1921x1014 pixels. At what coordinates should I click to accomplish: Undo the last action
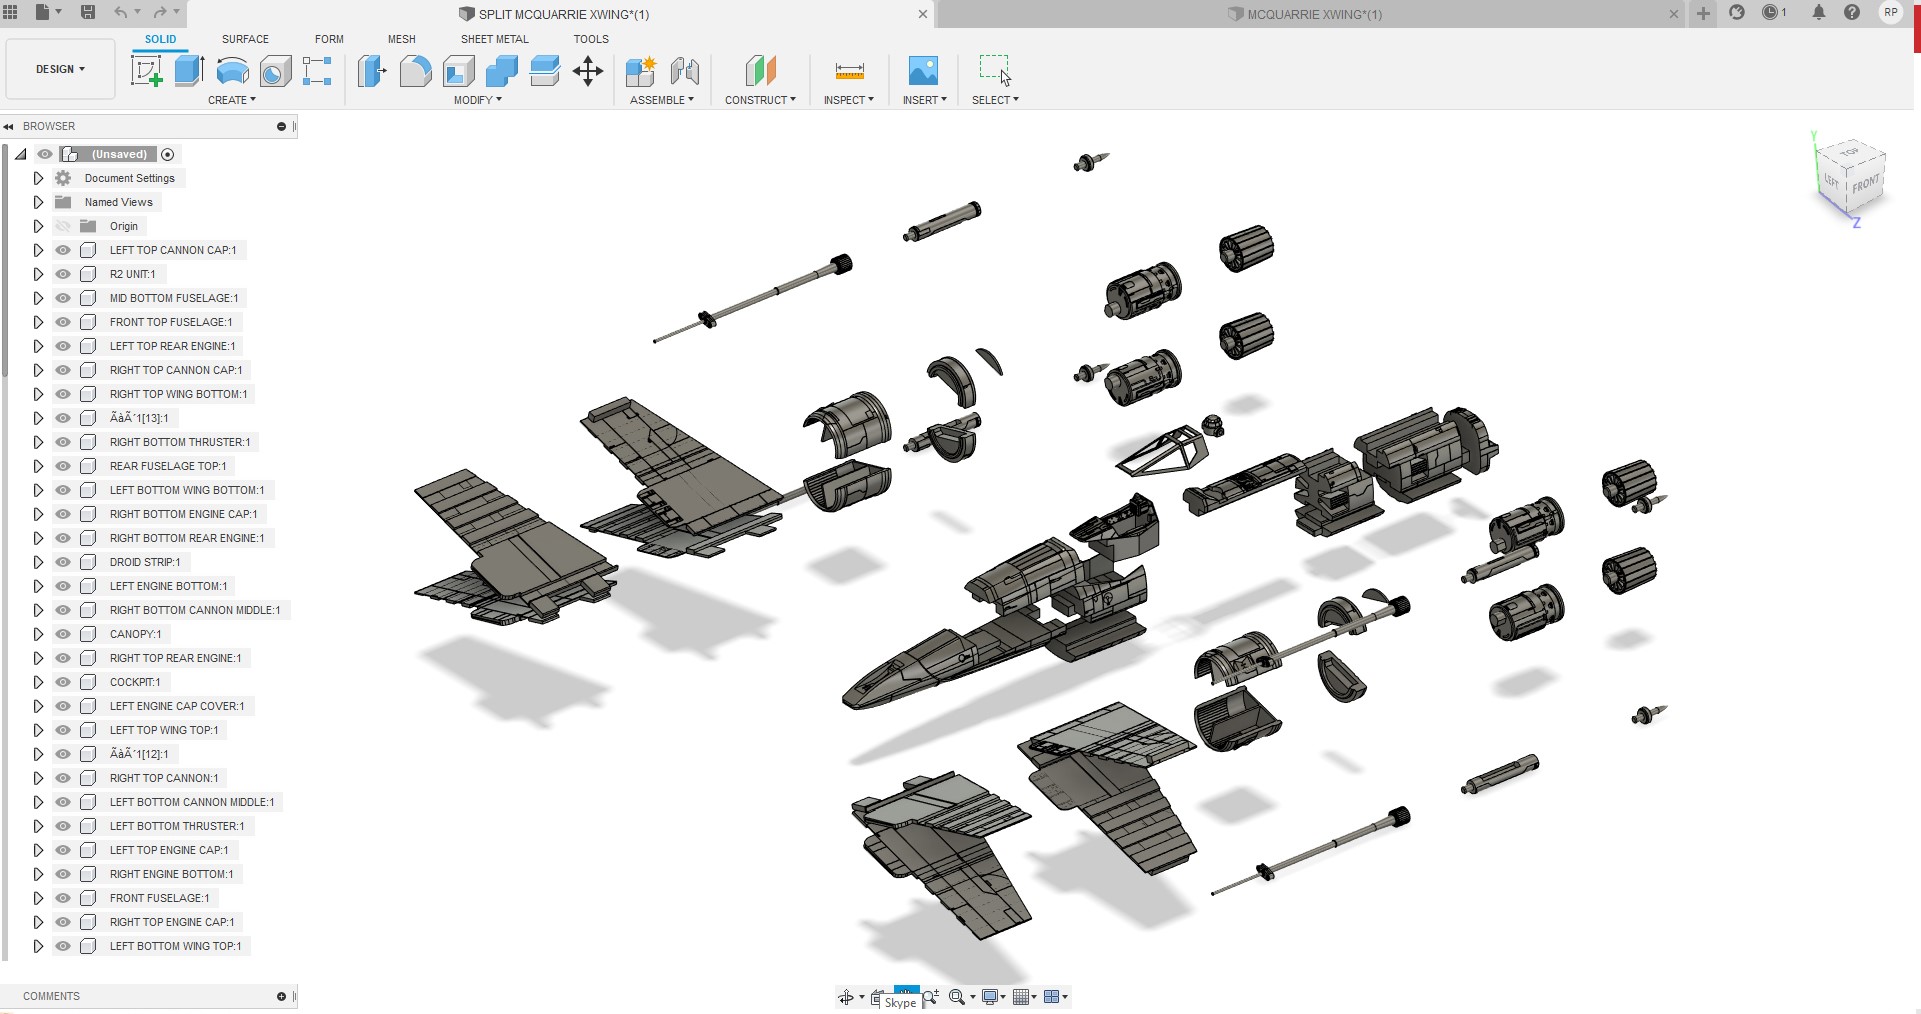(x=121, y=12)
